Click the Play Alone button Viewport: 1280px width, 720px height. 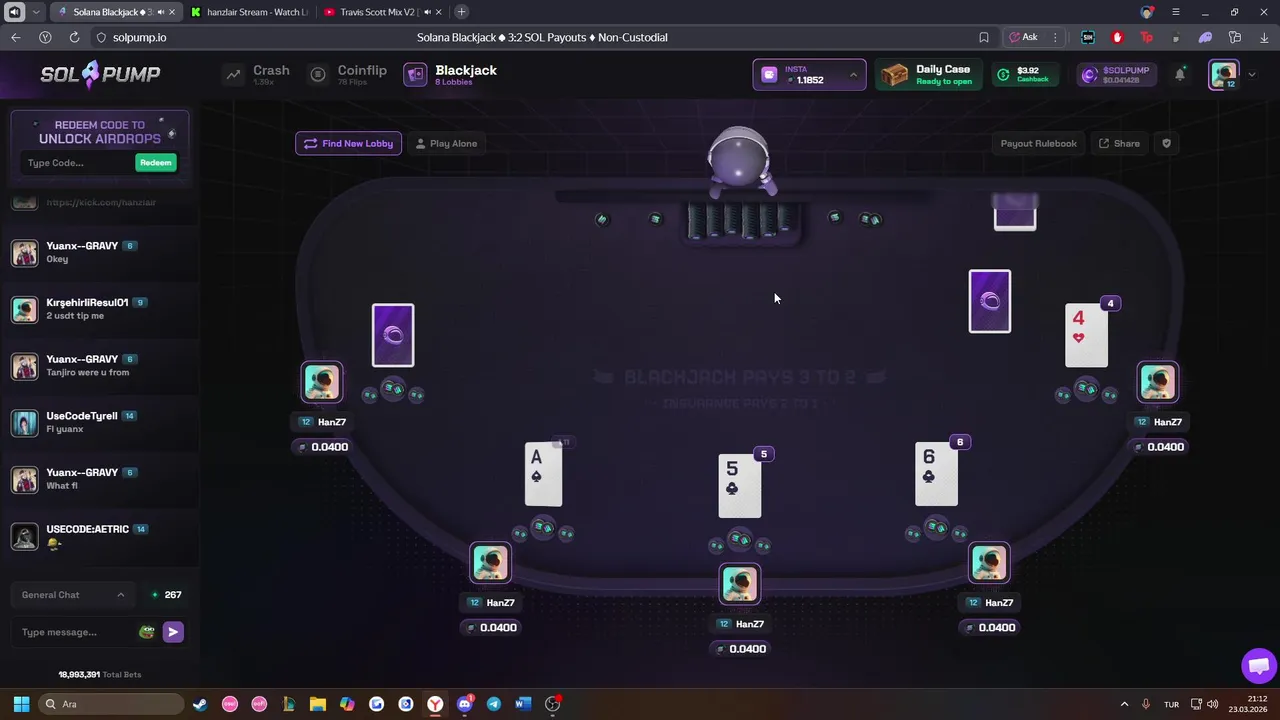coord(446,143)
